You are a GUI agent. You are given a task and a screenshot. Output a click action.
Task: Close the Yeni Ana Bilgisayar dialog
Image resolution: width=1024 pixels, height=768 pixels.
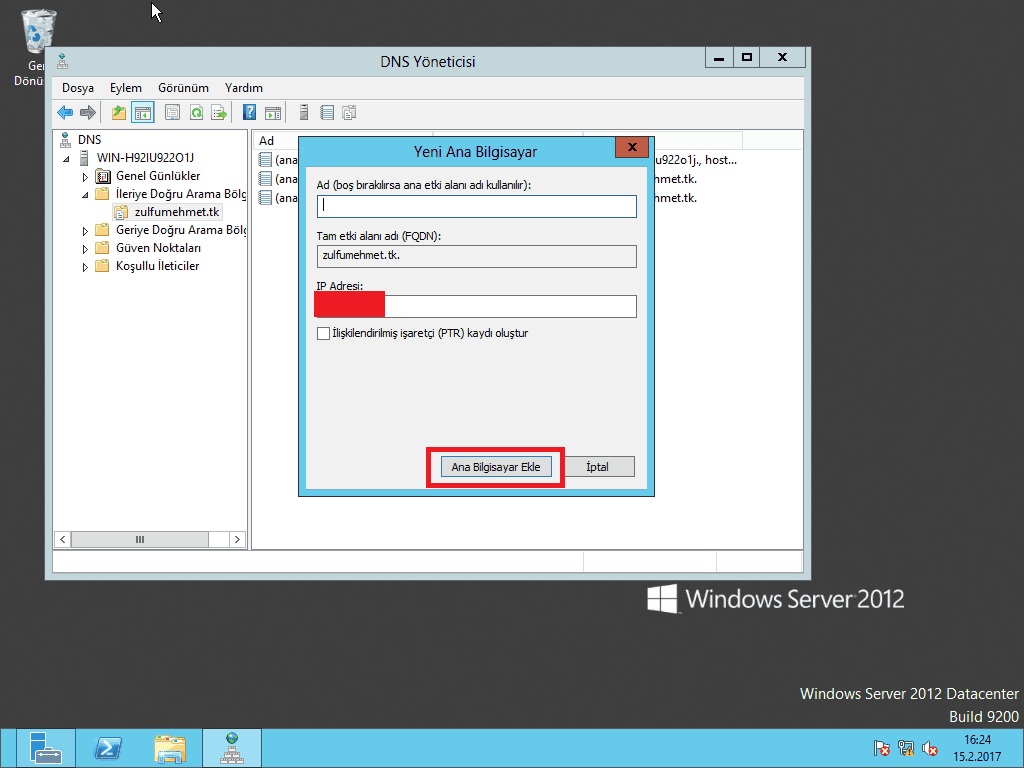632,147
